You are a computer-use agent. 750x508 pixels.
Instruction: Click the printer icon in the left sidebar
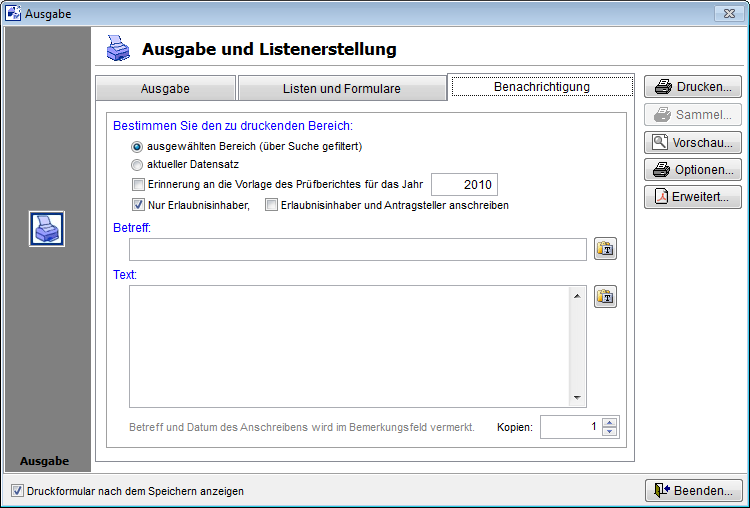tap(46, 229)
